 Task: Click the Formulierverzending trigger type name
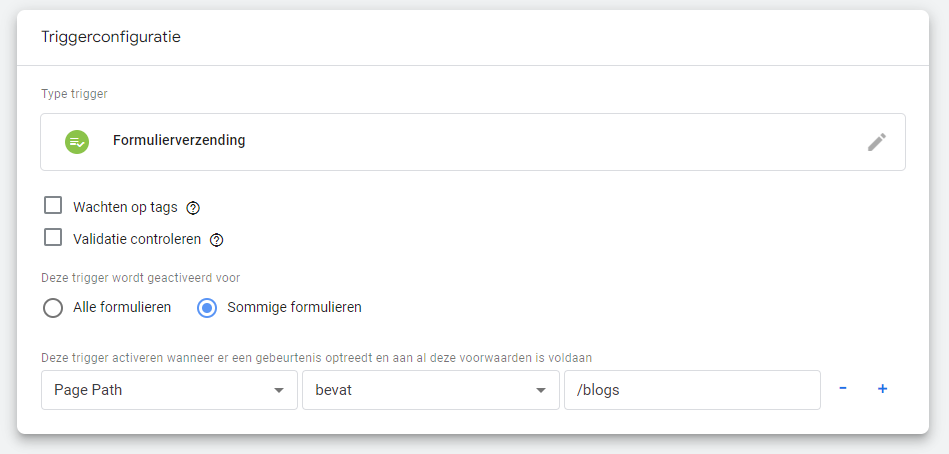[x=179, y=141]
